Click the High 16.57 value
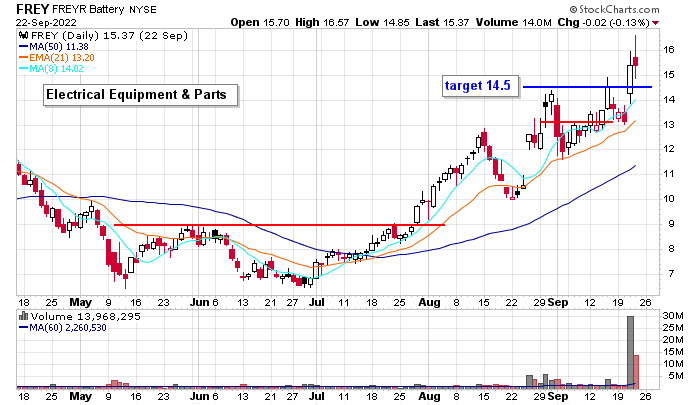Screen dimensions: 700x405 tap(322, 22)
